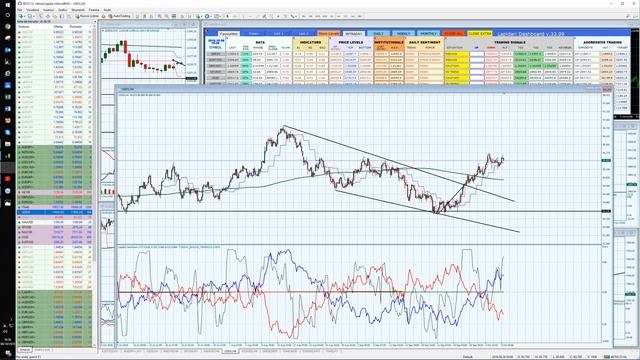Select the Favourites dashboard tab

[x=229, y=33]
